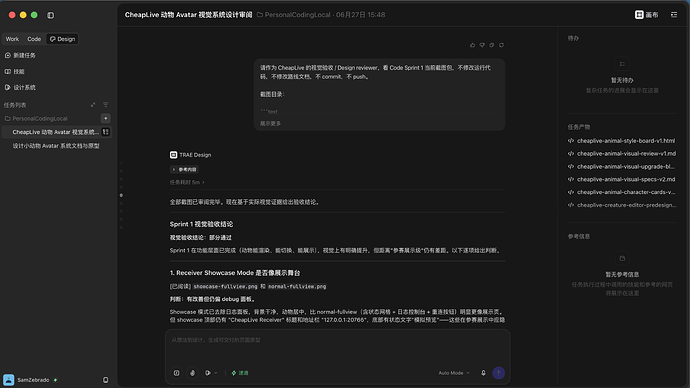The width and height of the screenshot is (690, 388).
Task: Regenerate the response with the refresh icon
Action: 502,45
